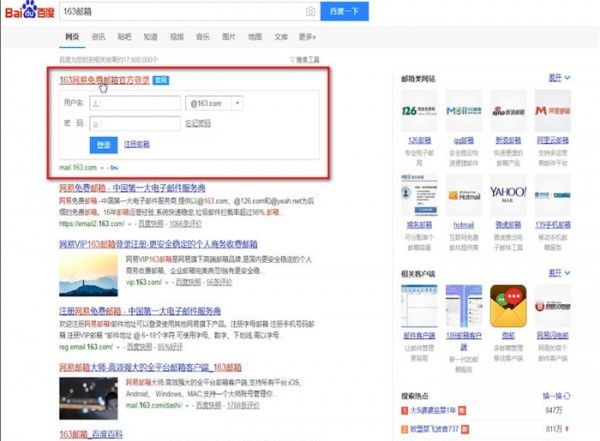Click the 126邮箱 text link
The image size is (600, 441).
click(419, 140)
